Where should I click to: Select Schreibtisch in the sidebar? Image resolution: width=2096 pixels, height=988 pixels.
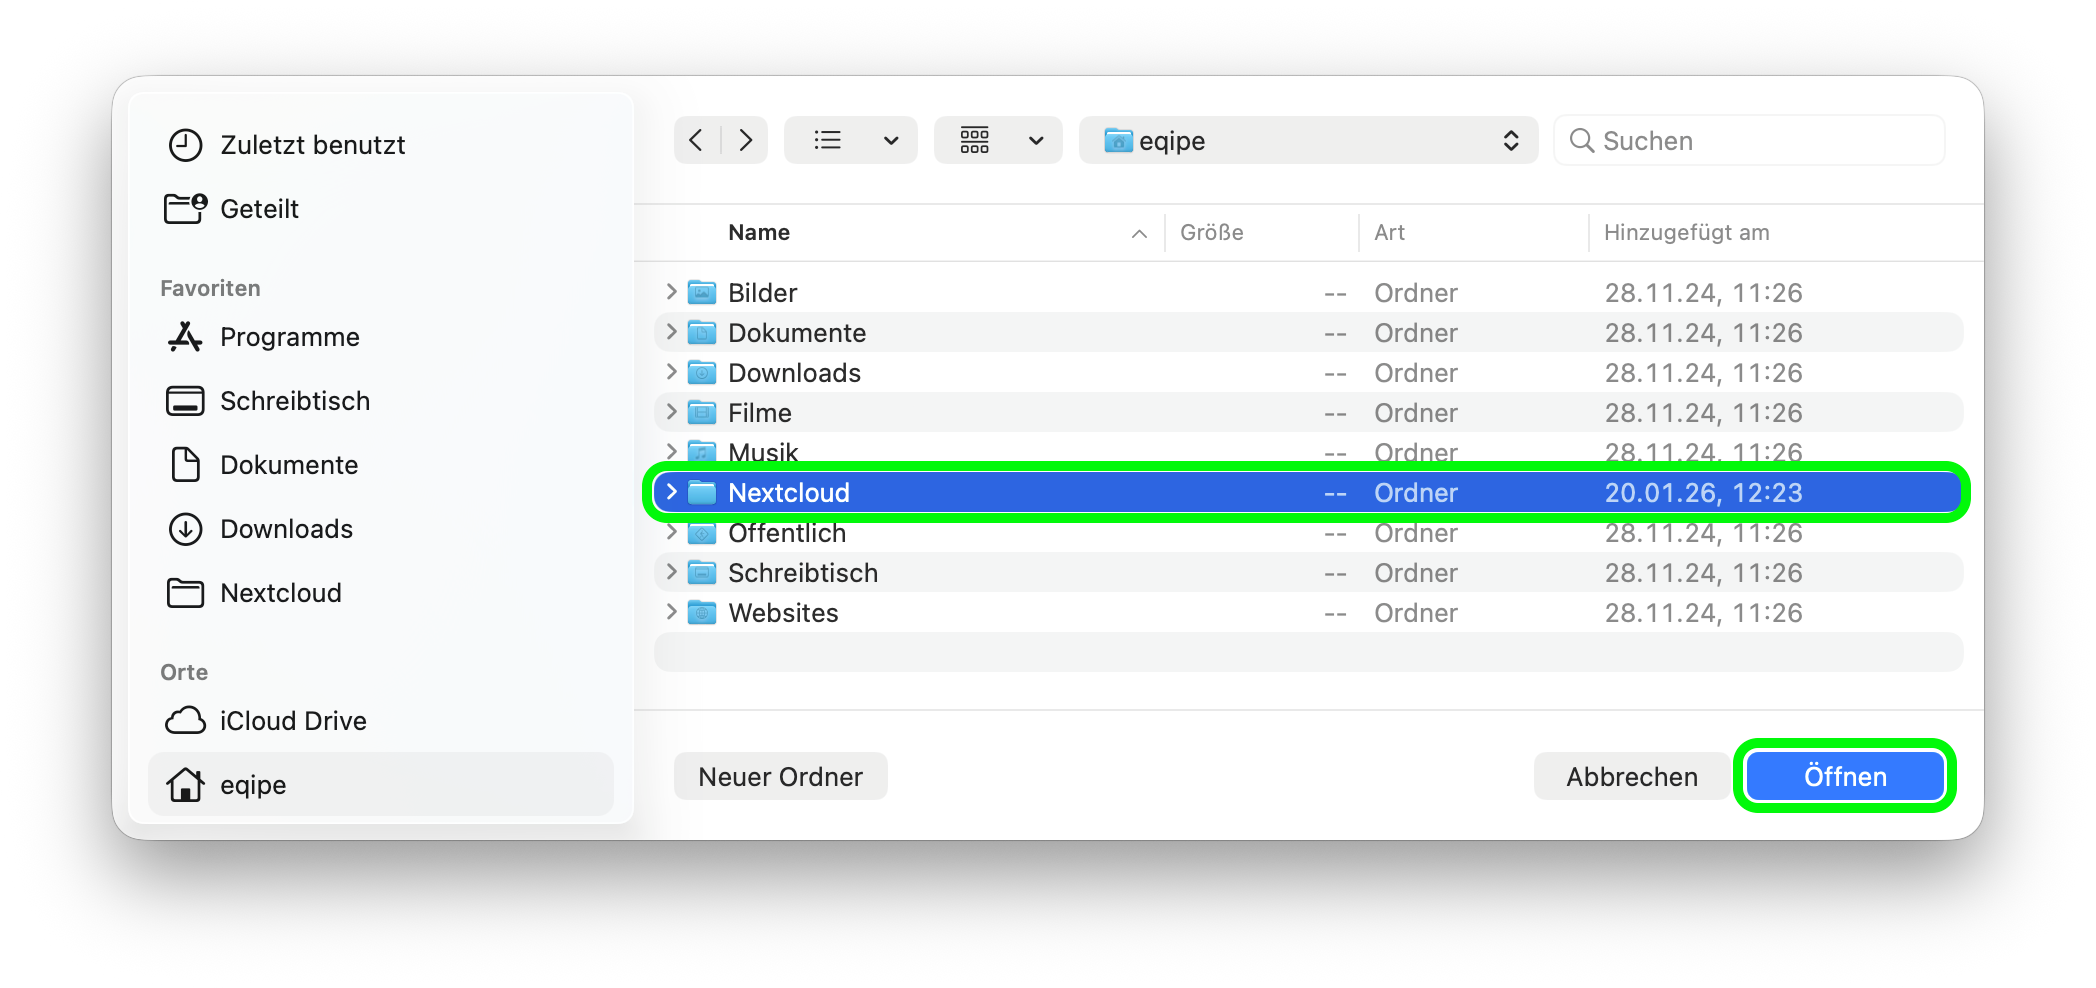pos(294,401)
